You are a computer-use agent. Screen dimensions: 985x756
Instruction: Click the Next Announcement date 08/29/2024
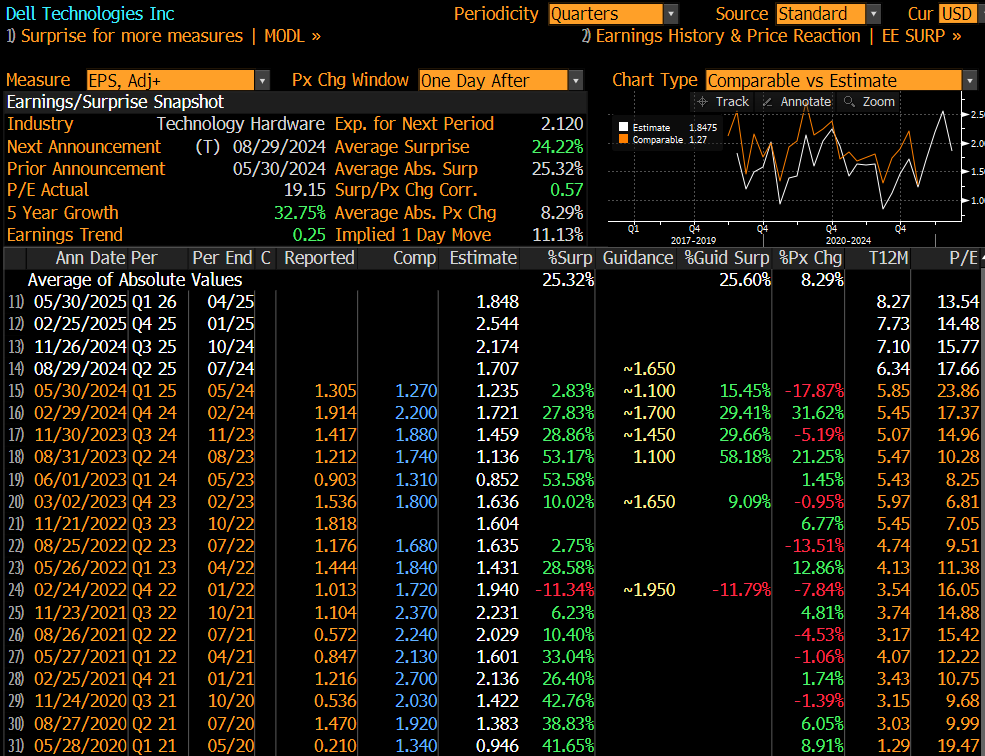[x=279, y=147]
